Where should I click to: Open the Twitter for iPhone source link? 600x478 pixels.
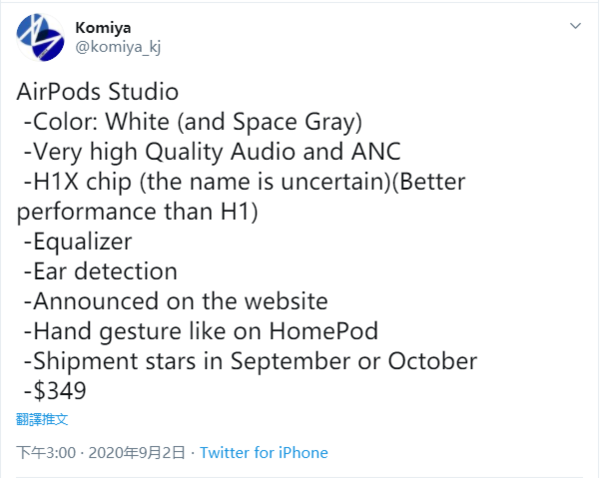(264, 452)
